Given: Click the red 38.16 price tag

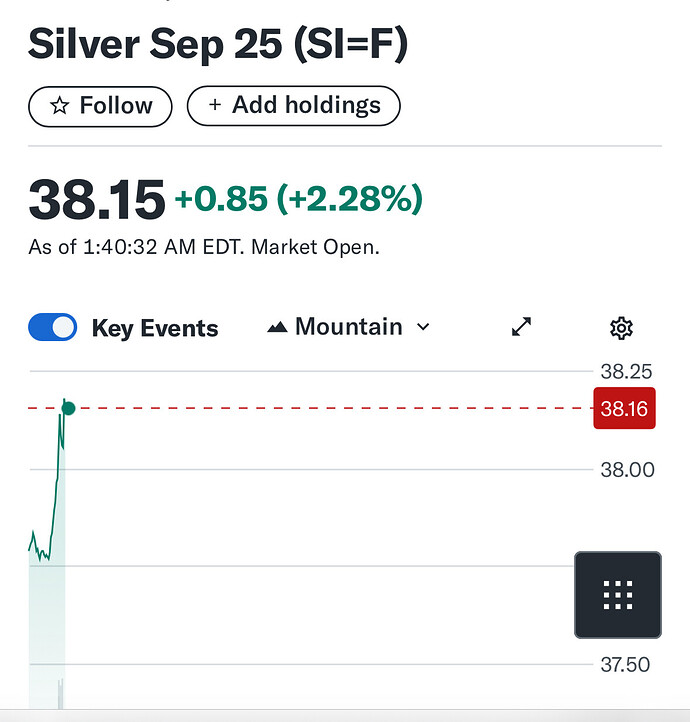Looking at the screenshot, I should tap(624, 408).
